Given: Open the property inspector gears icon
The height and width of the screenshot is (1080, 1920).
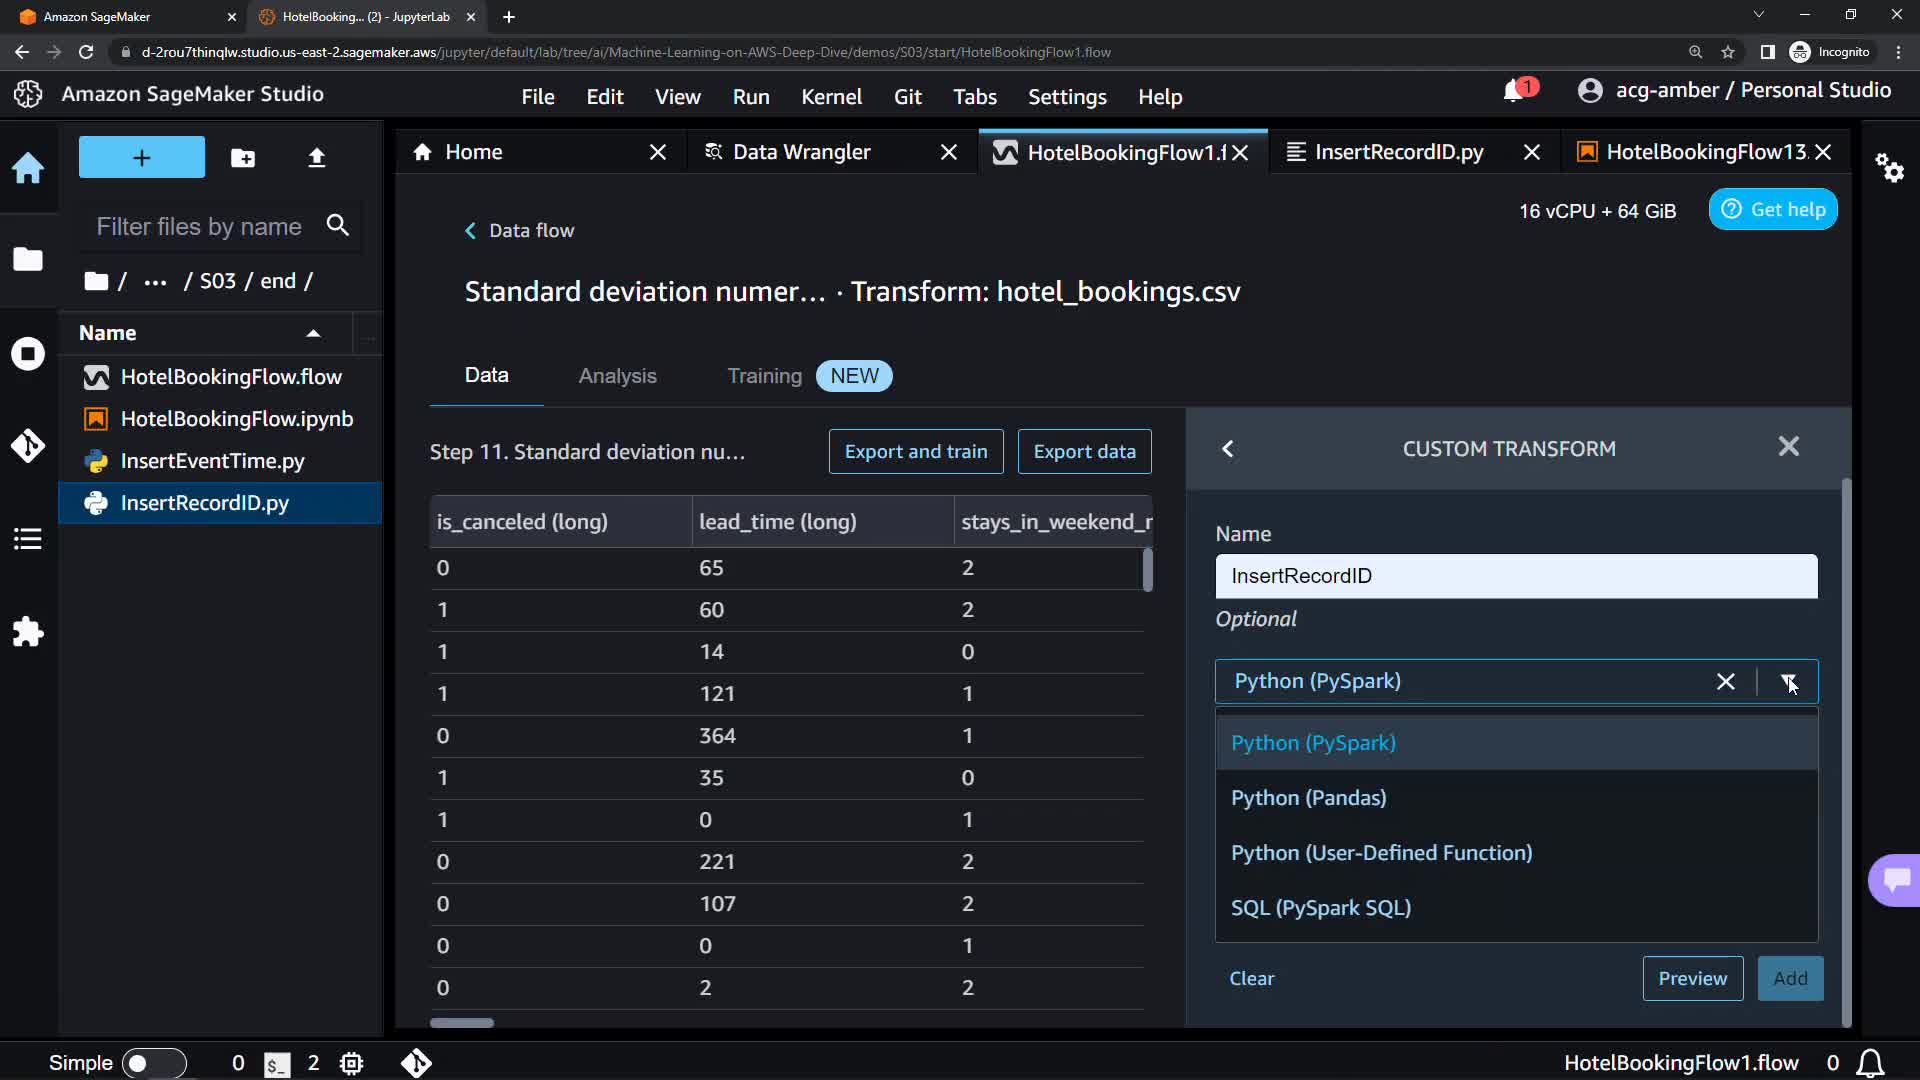Looking at the screenshot, I should click(x=1889, y=168).
